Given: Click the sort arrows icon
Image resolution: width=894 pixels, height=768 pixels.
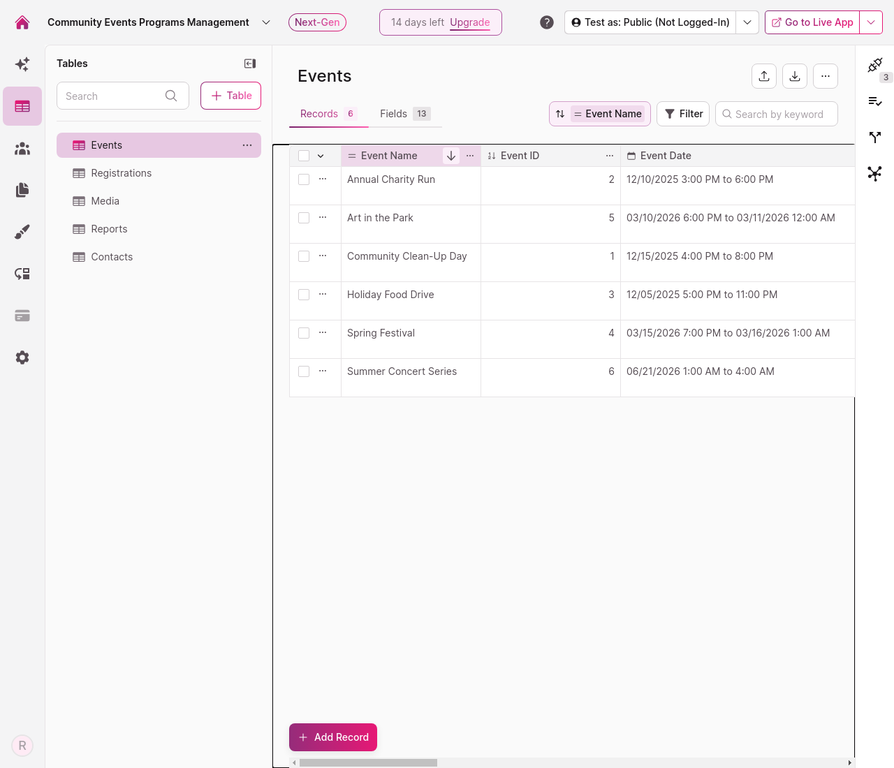Looking at the screenshot, I should [x=560, y=113].
